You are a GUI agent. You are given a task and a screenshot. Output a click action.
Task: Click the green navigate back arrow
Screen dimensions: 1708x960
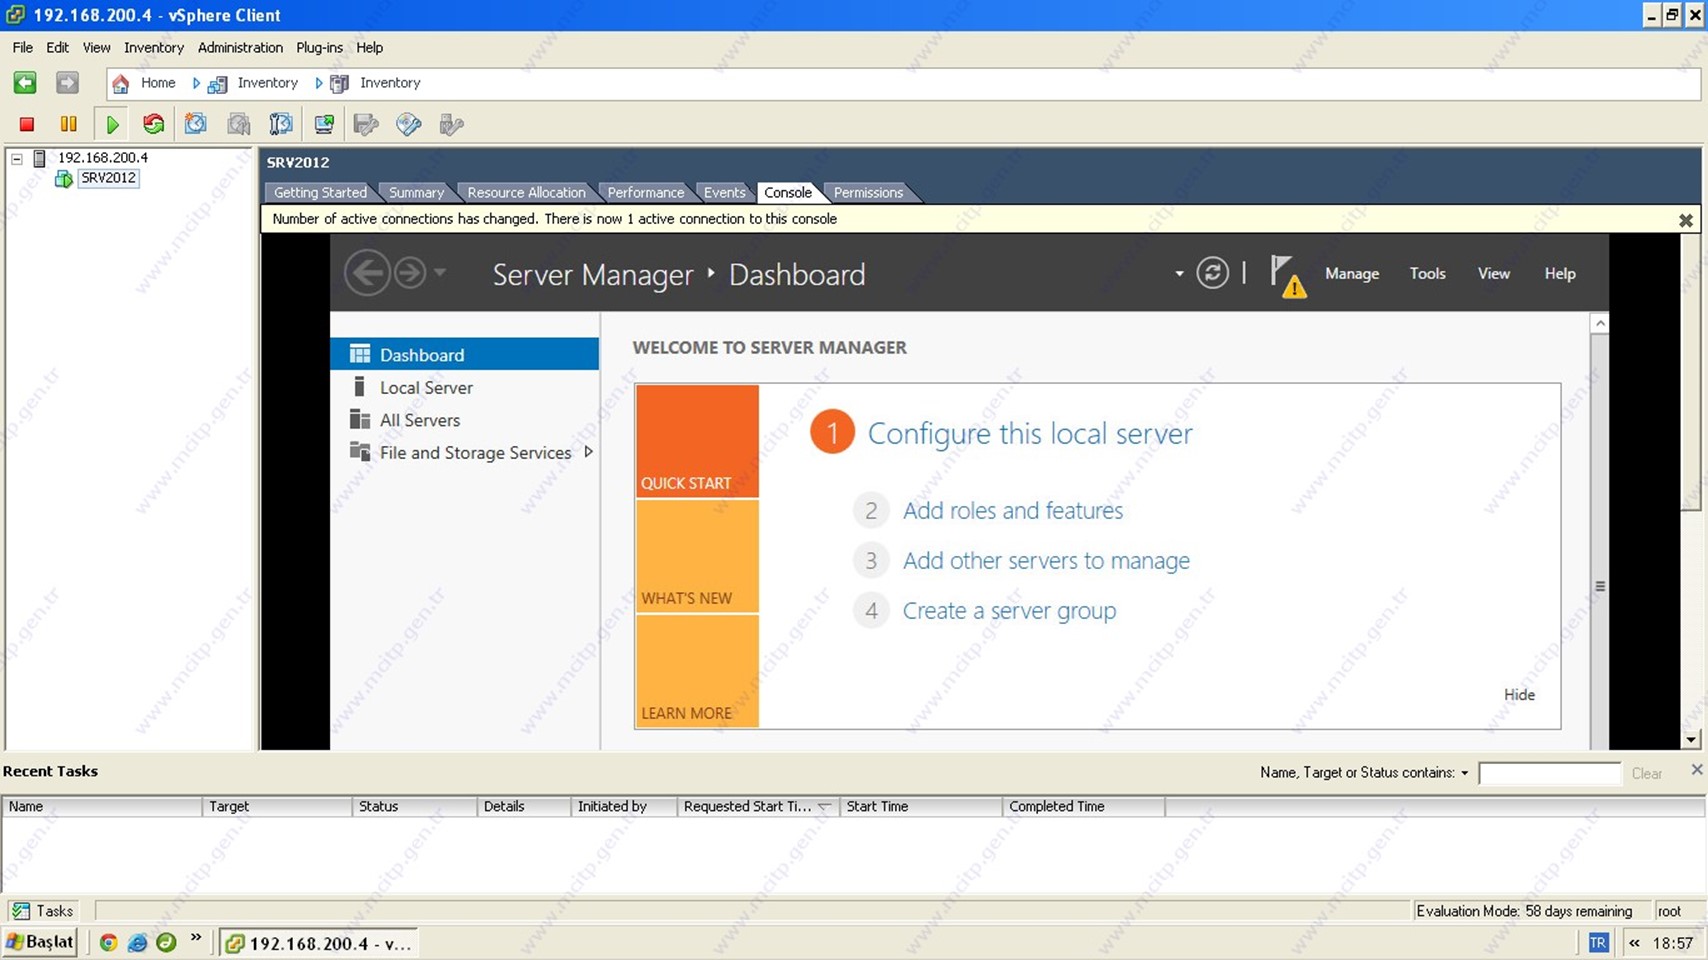(x=25, y=83)
